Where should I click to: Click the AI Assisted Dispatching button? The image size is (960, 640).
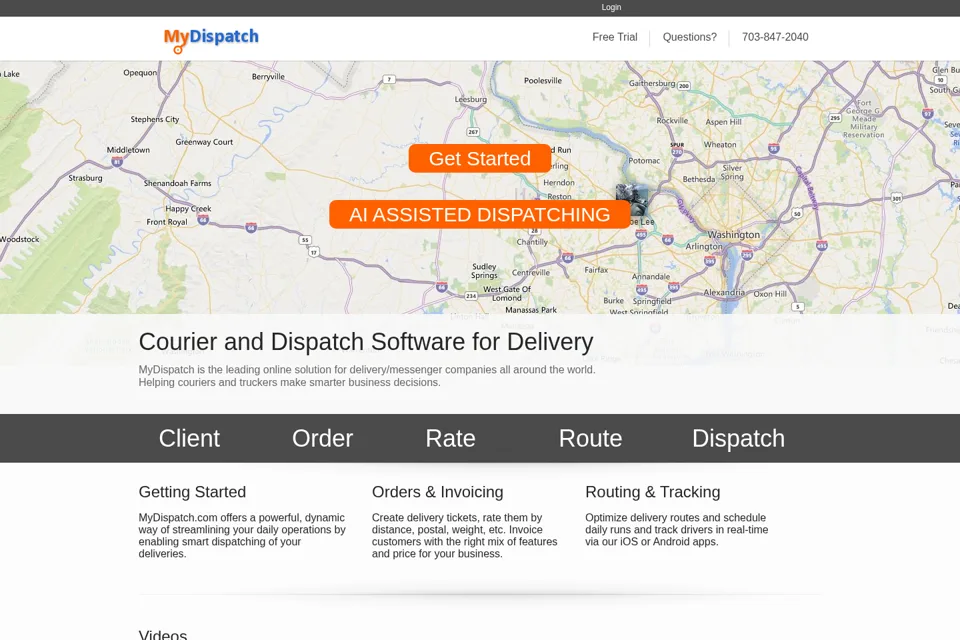(x=480, y=214)
